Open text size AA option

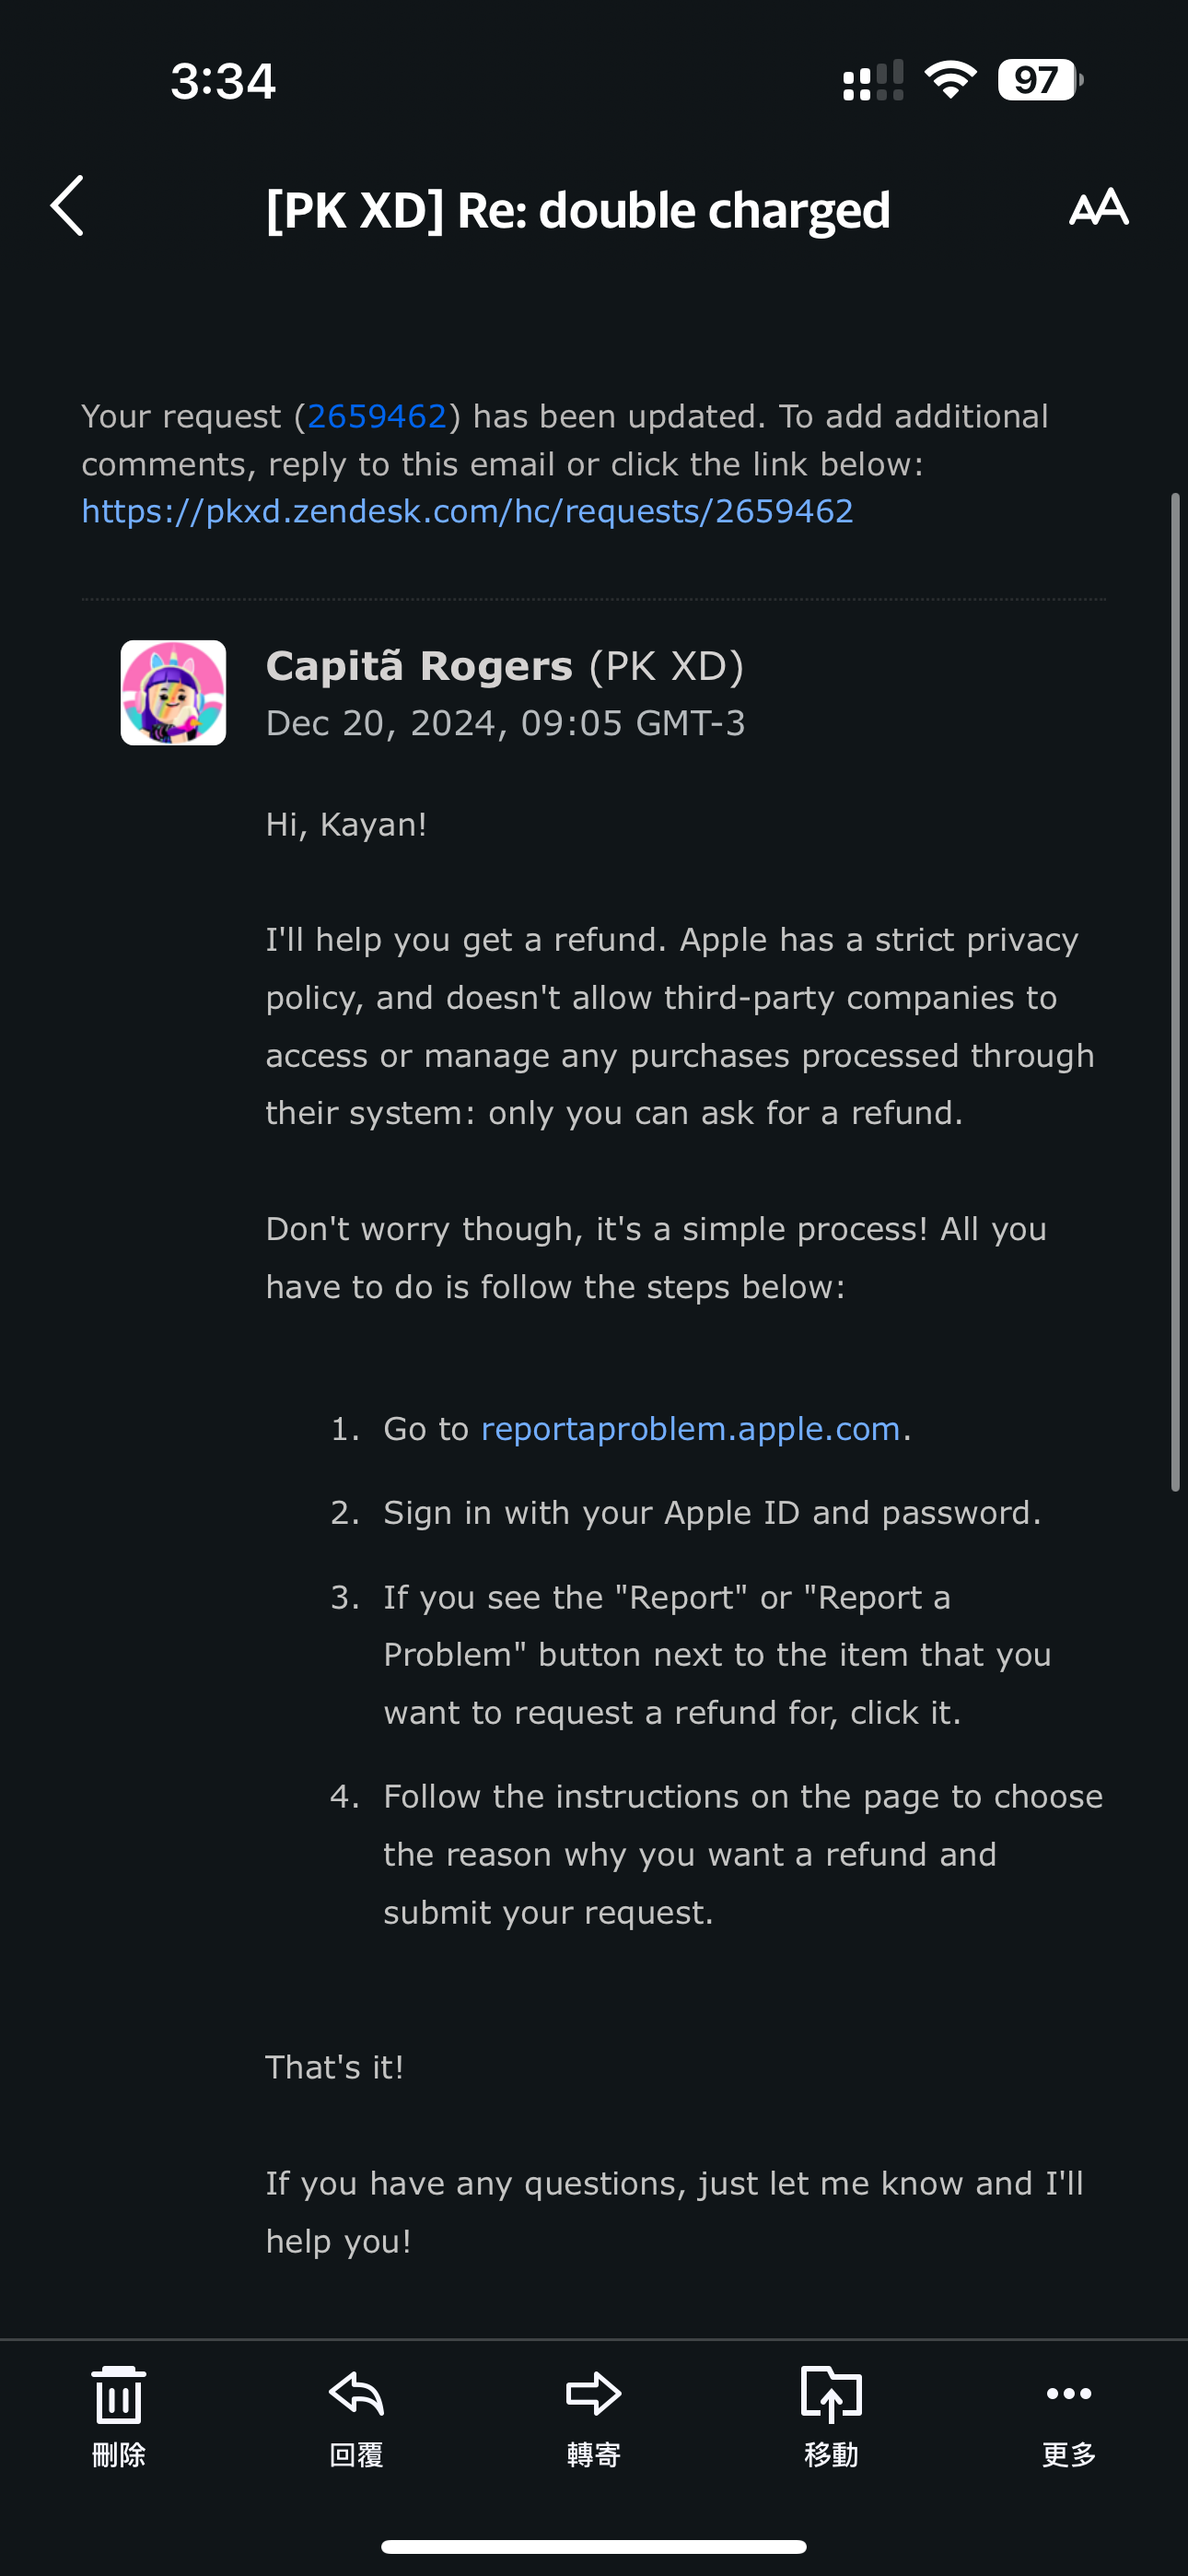tap(1098, 207)
